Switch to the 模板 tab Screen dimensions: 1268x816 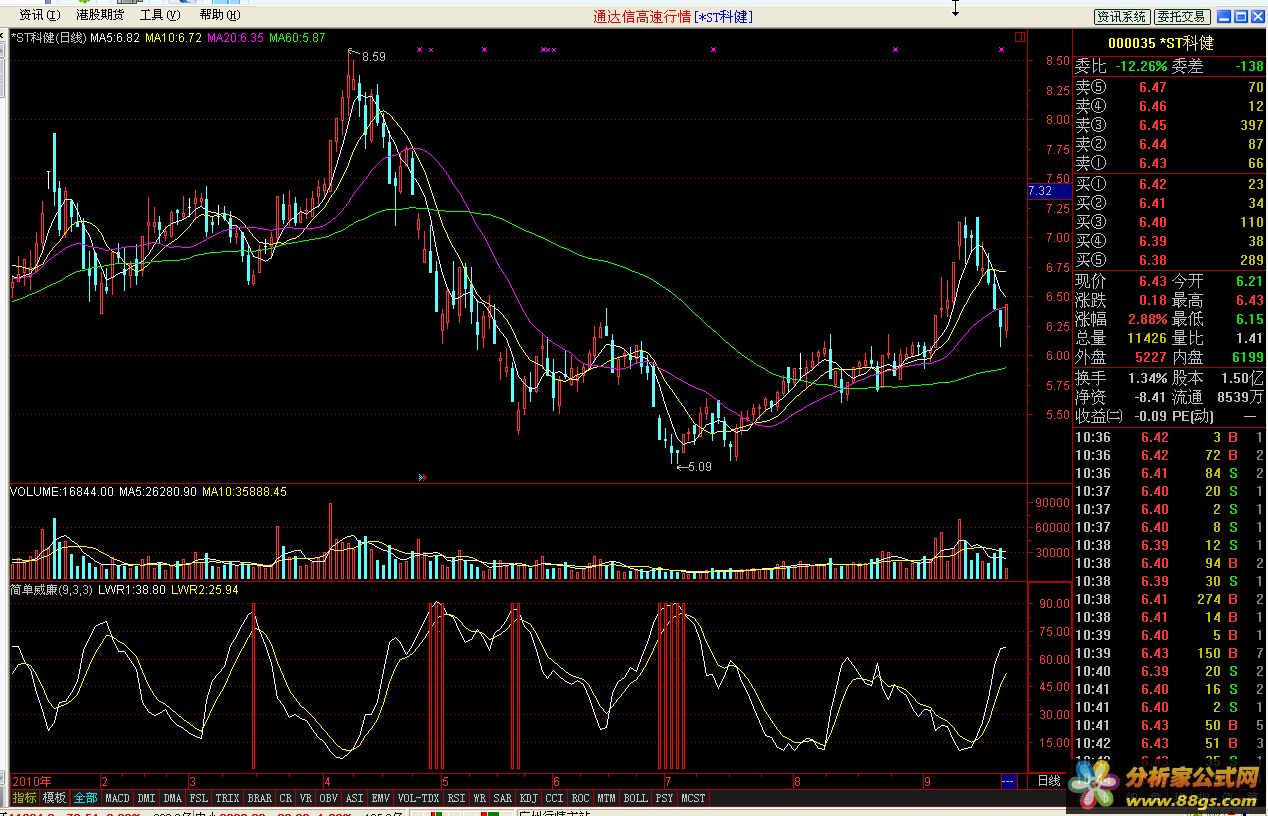click(x=54, y=798)
